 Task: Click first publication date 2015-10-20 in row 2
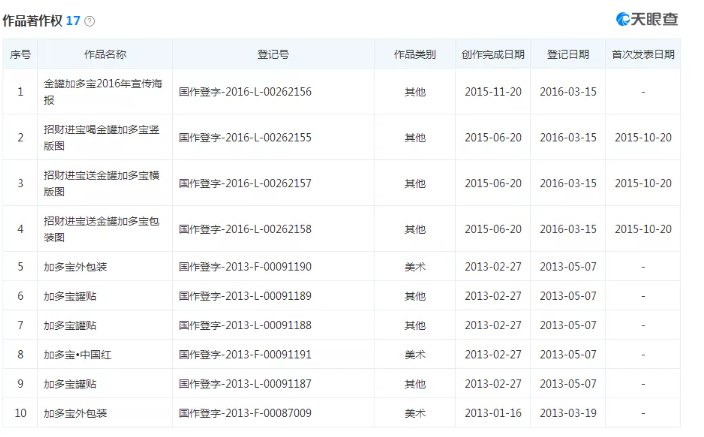point(643,137)
